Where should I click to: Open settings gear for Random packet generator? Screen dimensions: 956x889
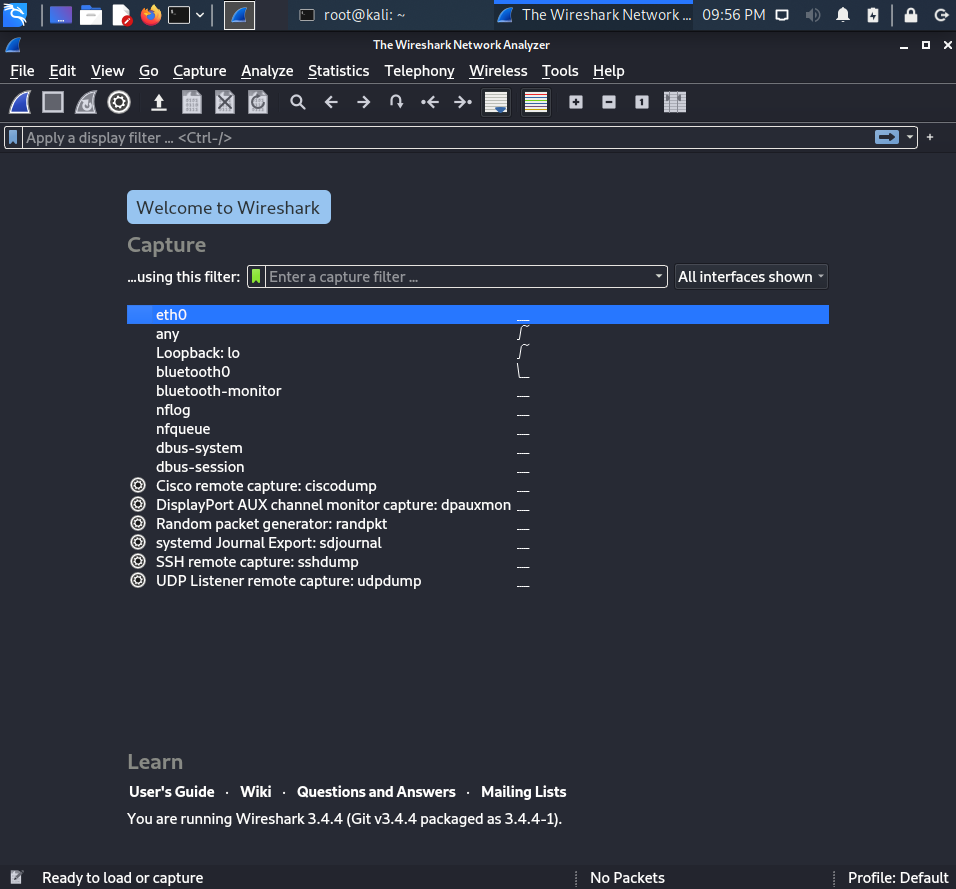138,523
